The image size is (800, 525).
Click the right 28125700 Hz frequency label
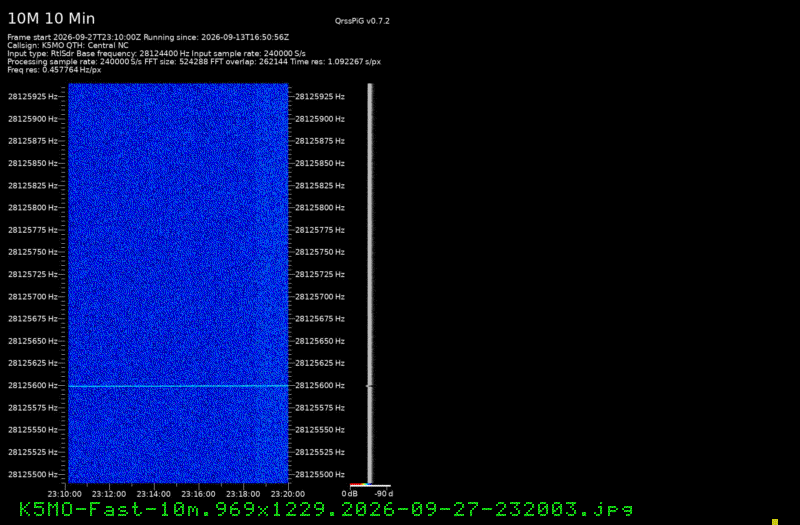coord(320,296)
